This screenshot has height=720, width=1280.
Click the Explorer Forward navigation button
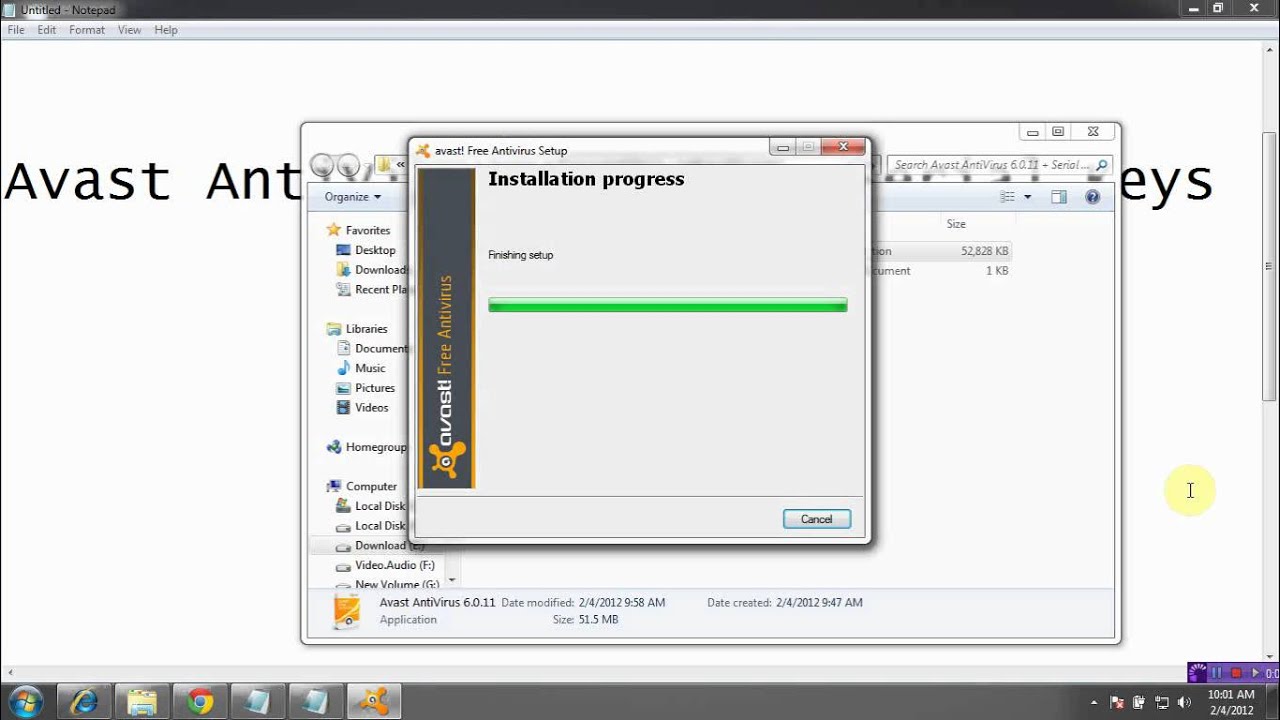pyautogui.click(x=348, y=165)
